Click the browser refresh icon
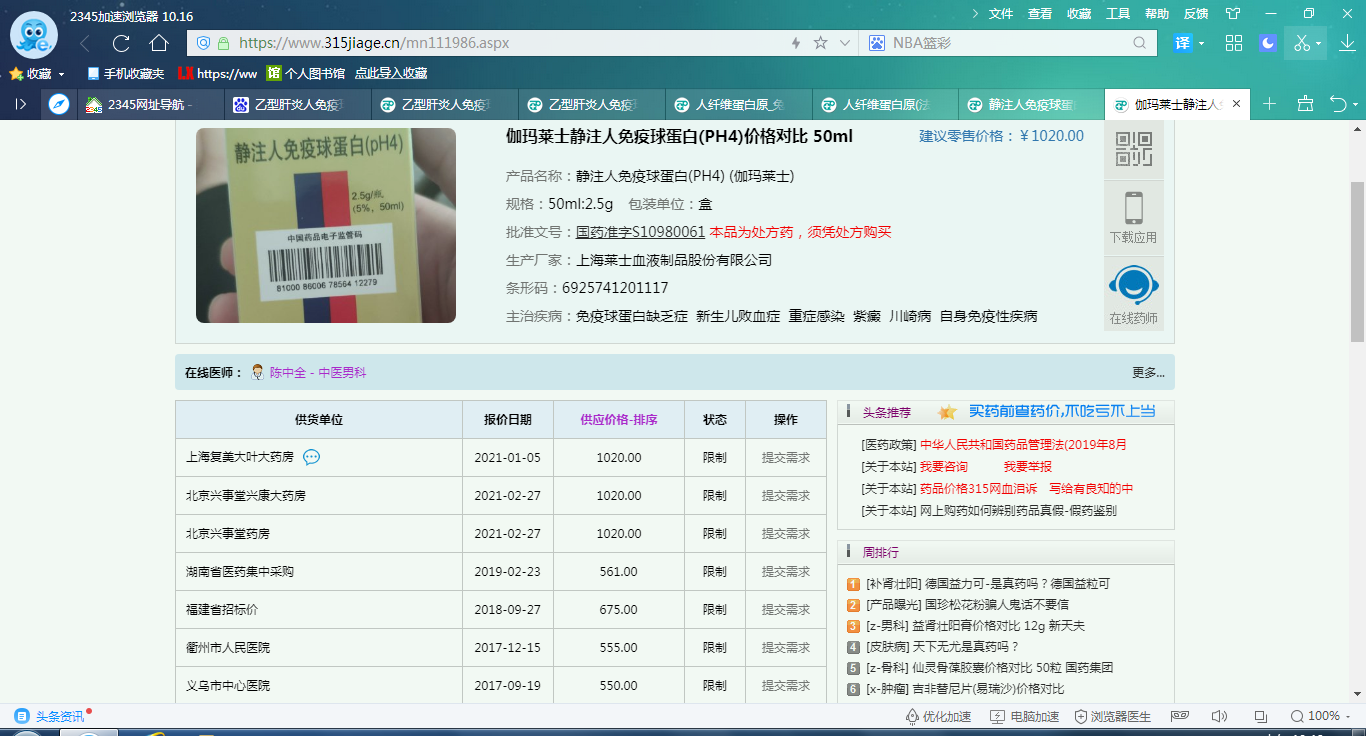 click(121, 43)
